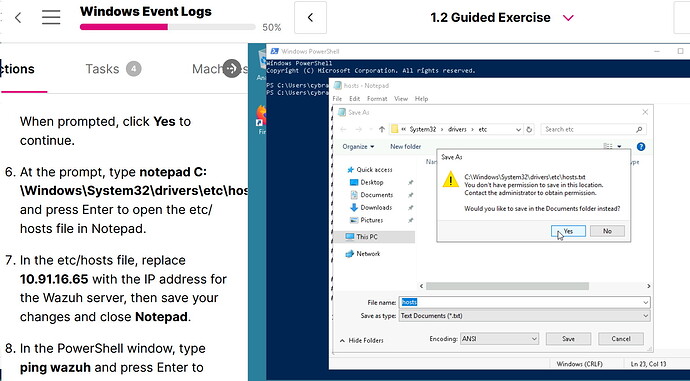690x381 pixels.
Task: Click the back arrow beside the hamburger menu
Action: point(18,18)
